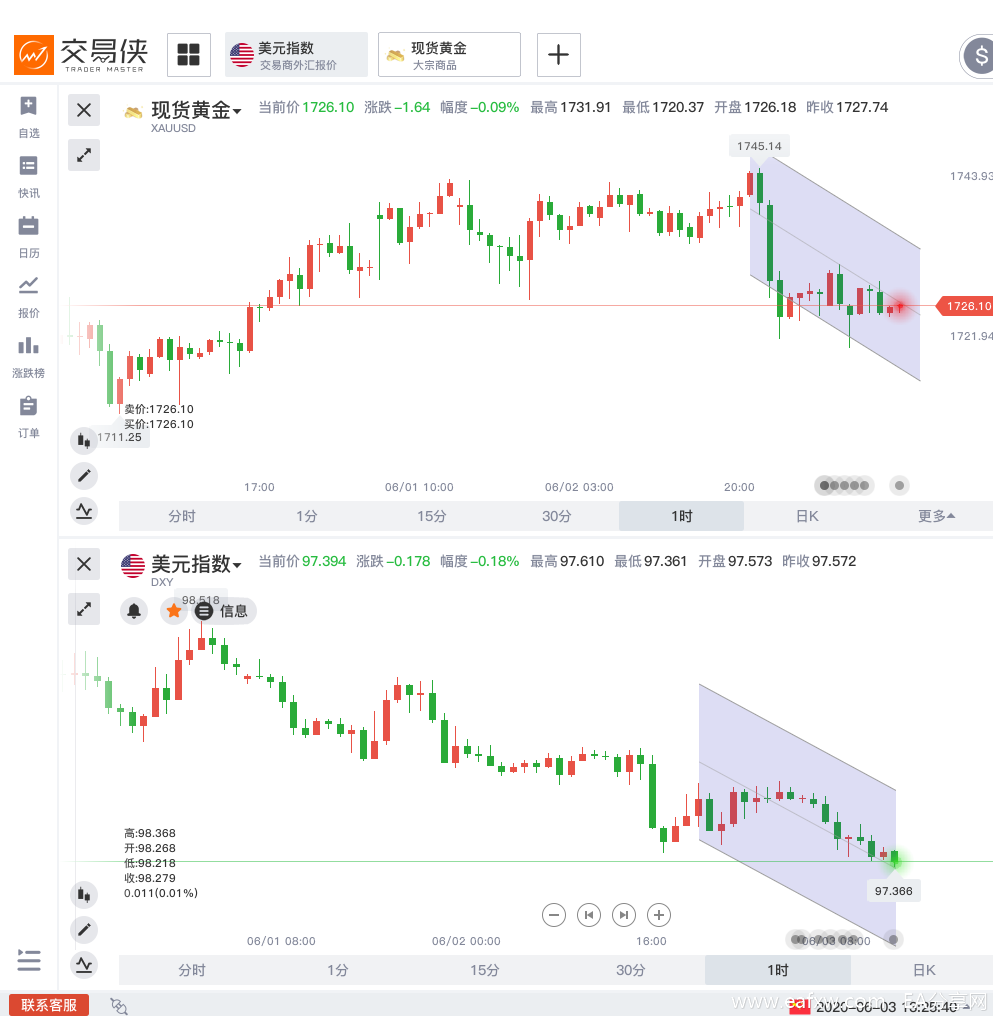Expand the 更多 timeframe options

936,516
